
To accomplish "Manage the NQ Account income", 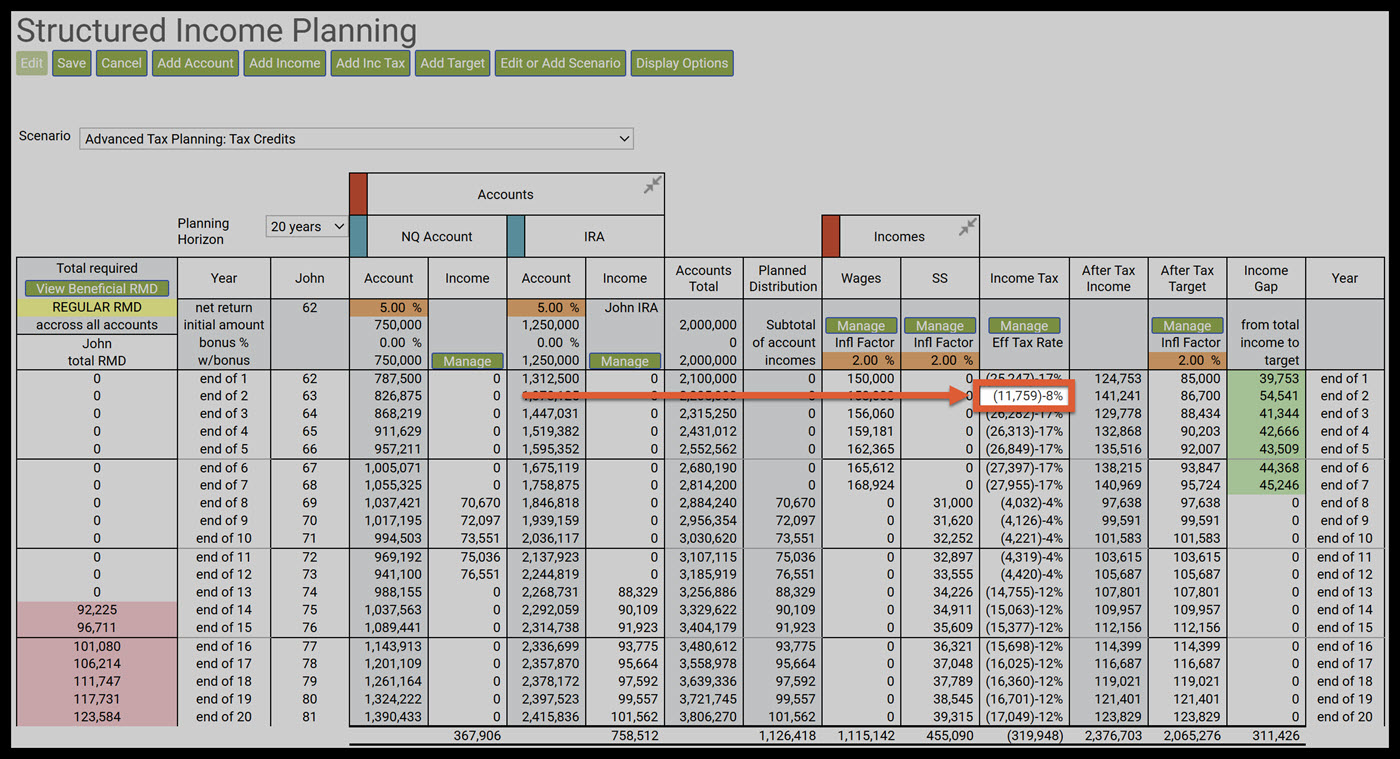I will (x=467, y=361).
